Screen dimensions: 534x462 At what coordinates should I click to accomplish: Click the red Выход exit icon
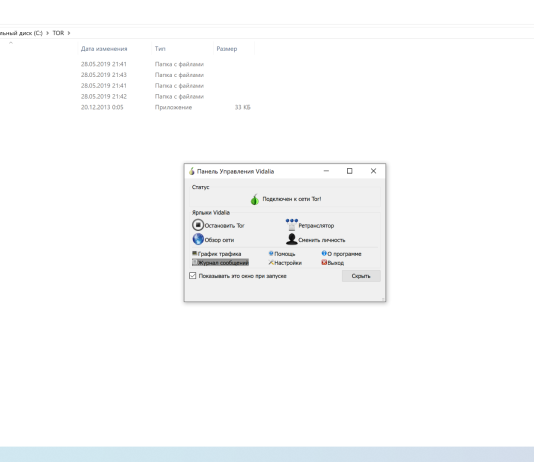point(324,262)
